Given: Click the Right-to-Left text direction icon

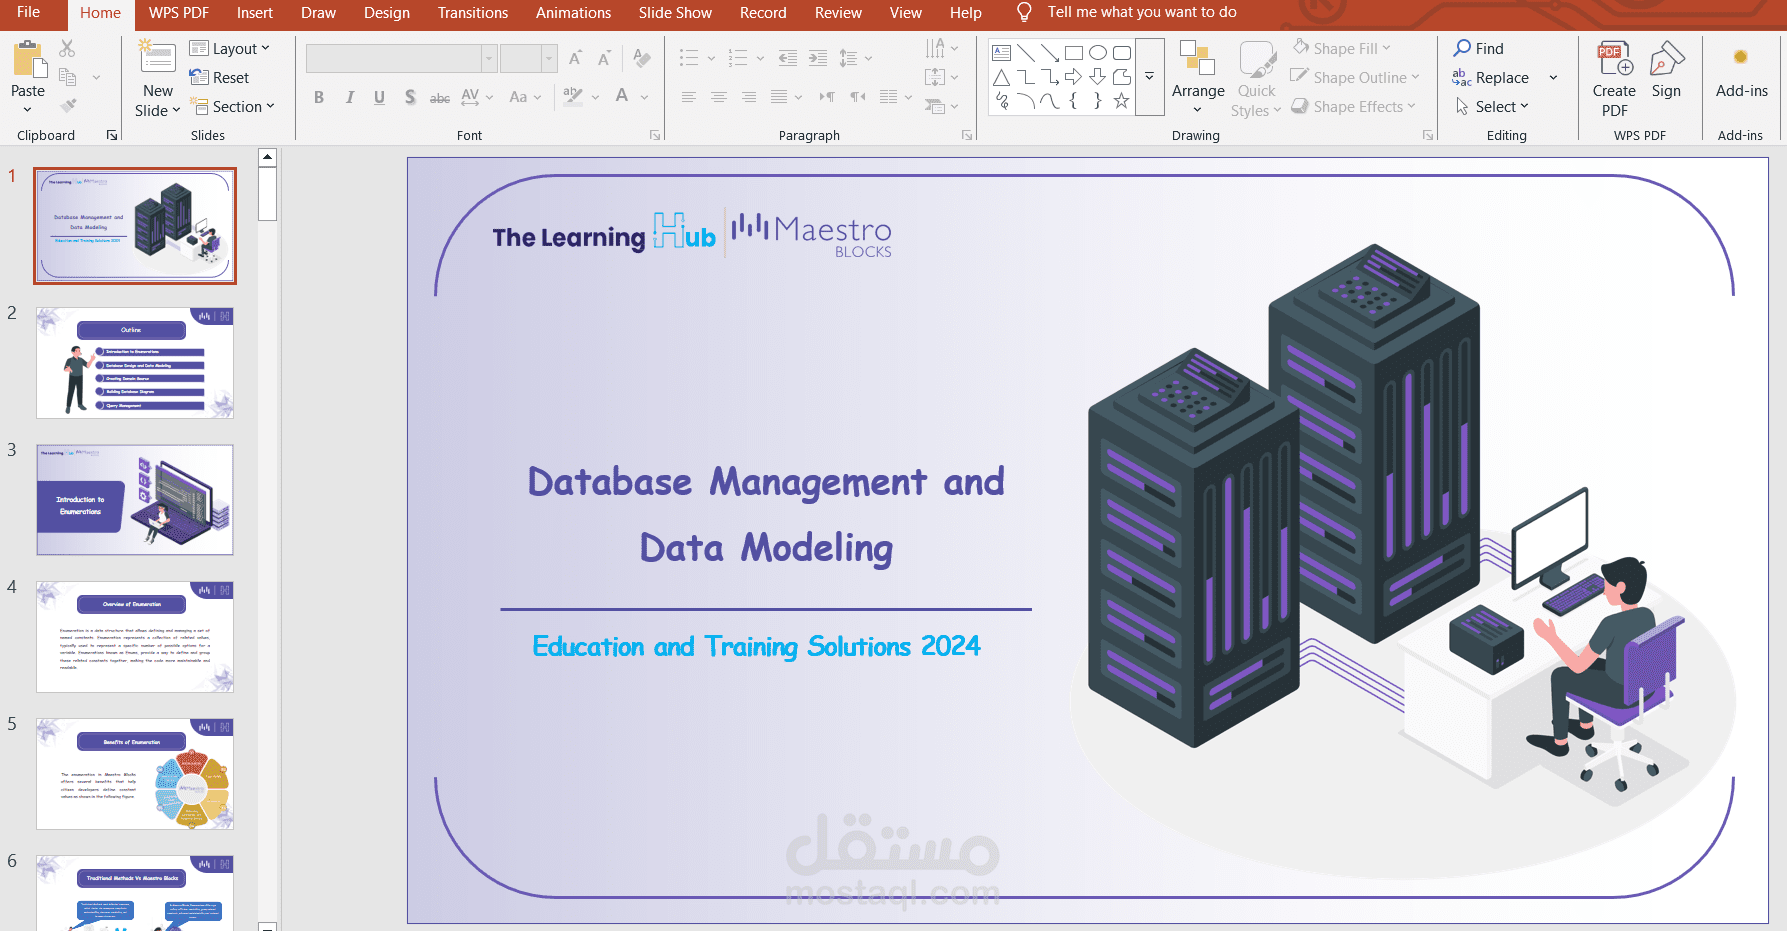Looking at the screenshot, I should (x=858, y=97).
